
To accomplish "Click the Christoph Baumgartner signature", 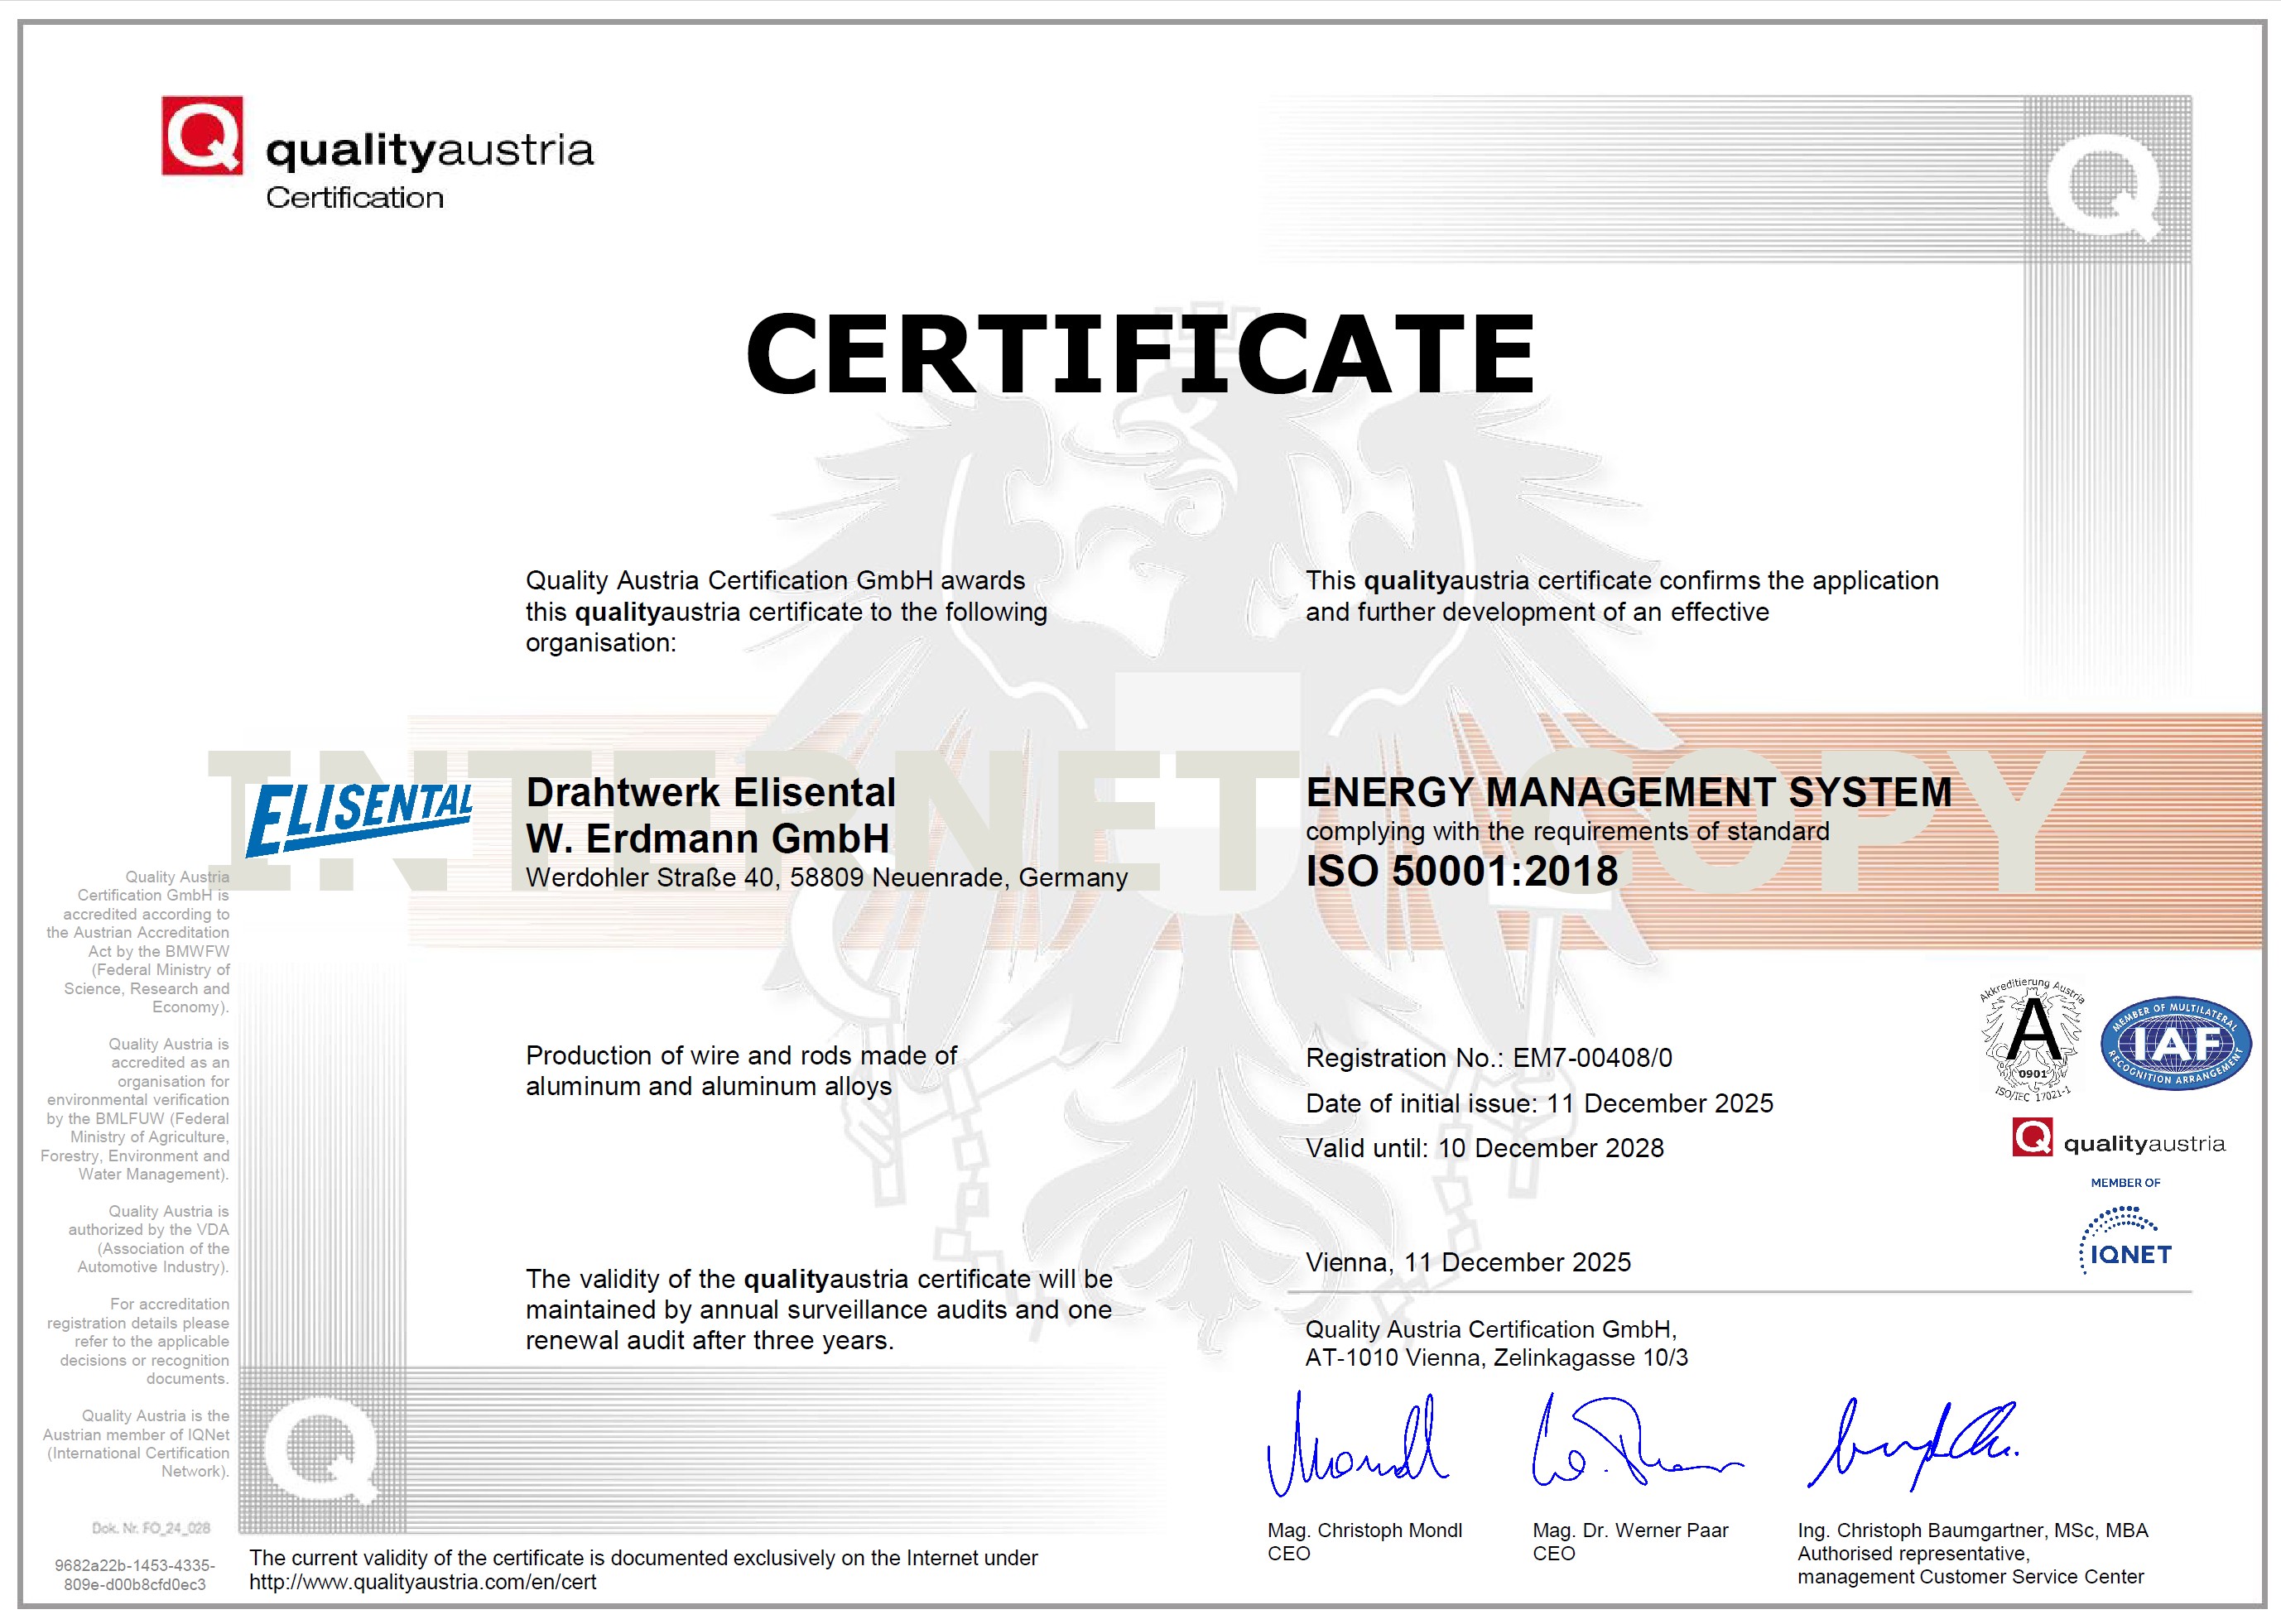I will coord(1910,1446).
